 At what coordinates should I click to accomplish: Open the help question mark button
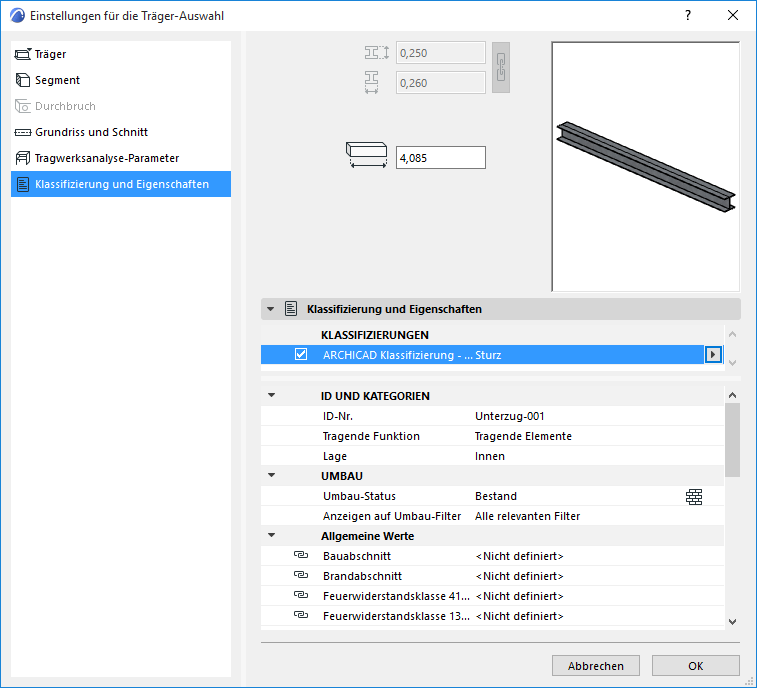[x=688, y=15]
